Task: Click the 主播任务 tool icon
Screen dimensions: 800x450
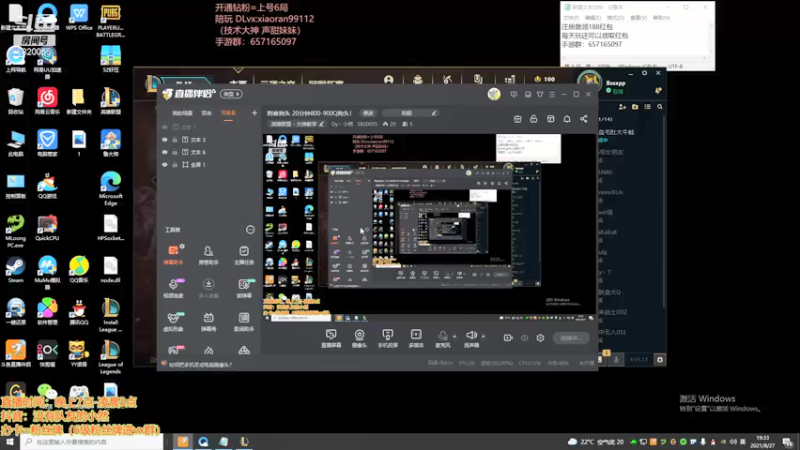Action: tap(244, 254)
